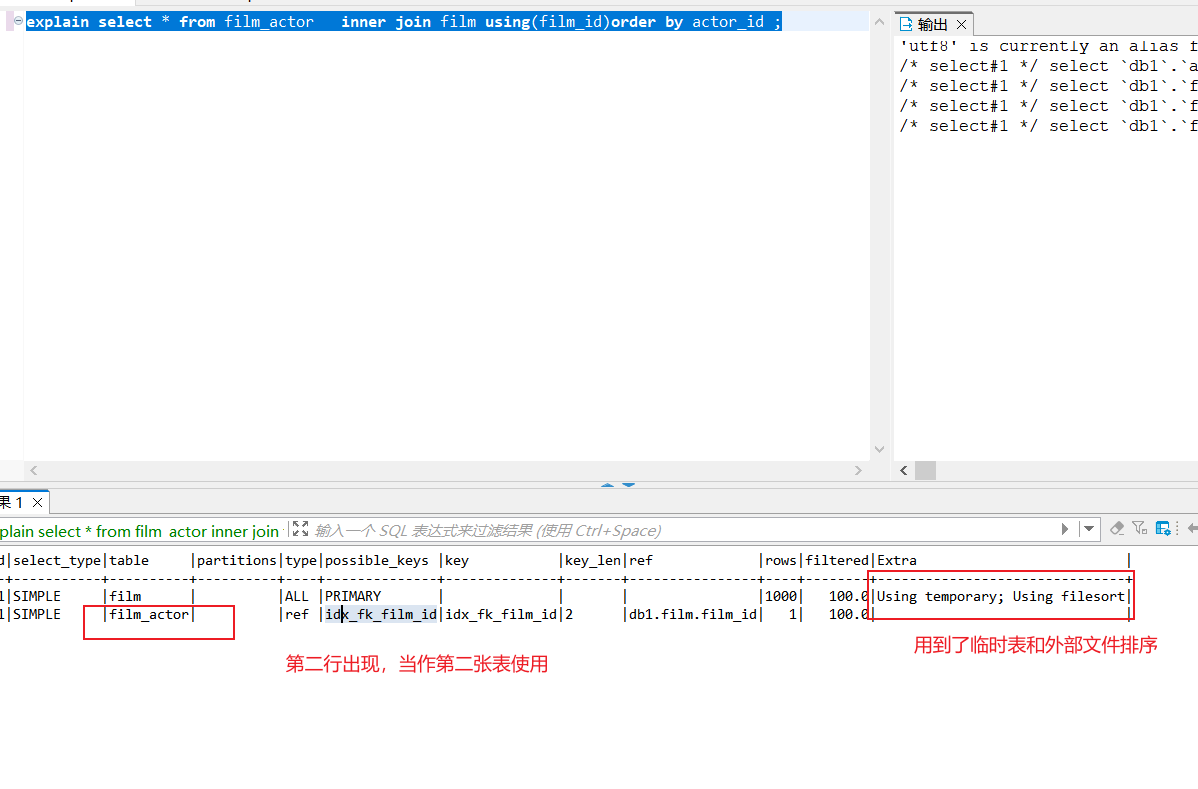This screenshot has height=789, width=1198.
Task: Close the 输出 output tab
Action: [x=961, y=24]
